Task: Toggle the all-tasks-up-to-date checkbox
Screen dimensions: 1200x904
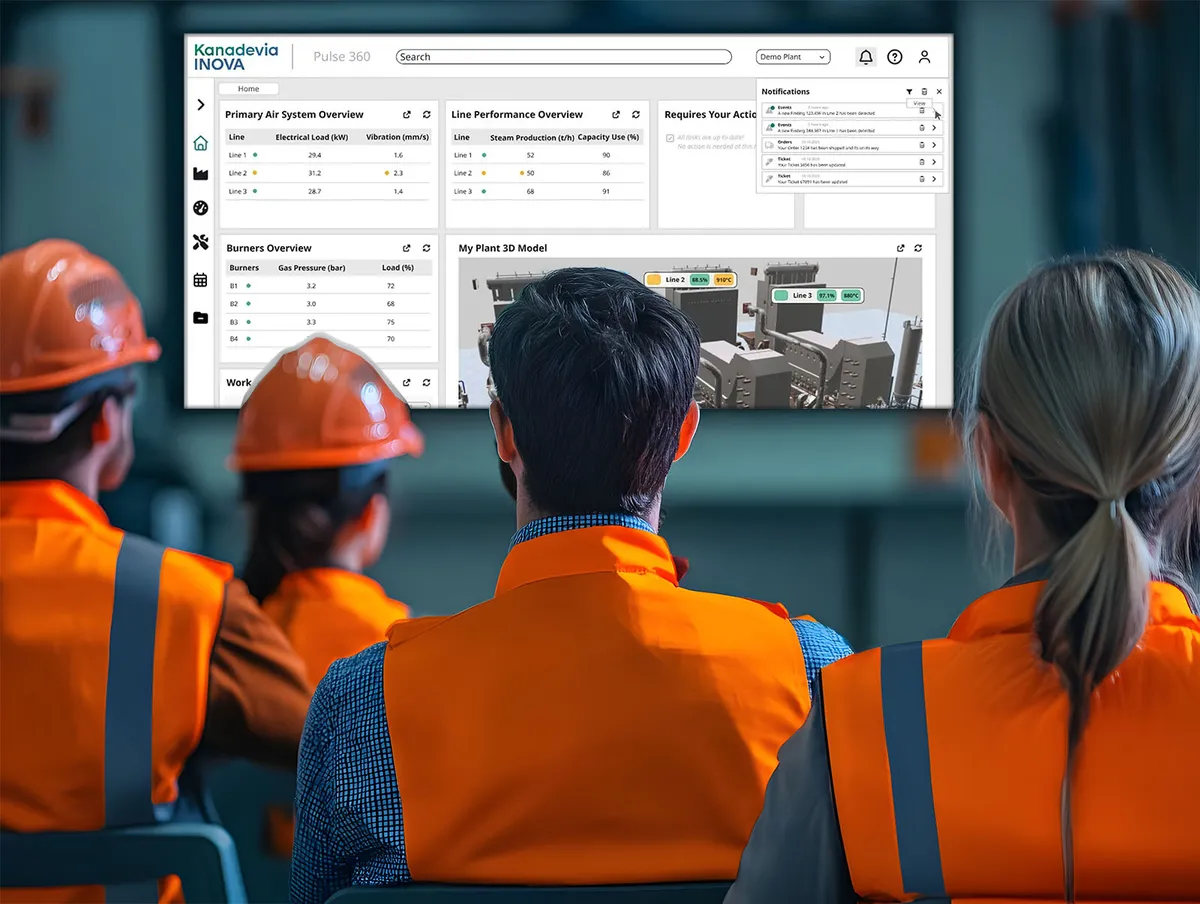Action: click(670, 138)
